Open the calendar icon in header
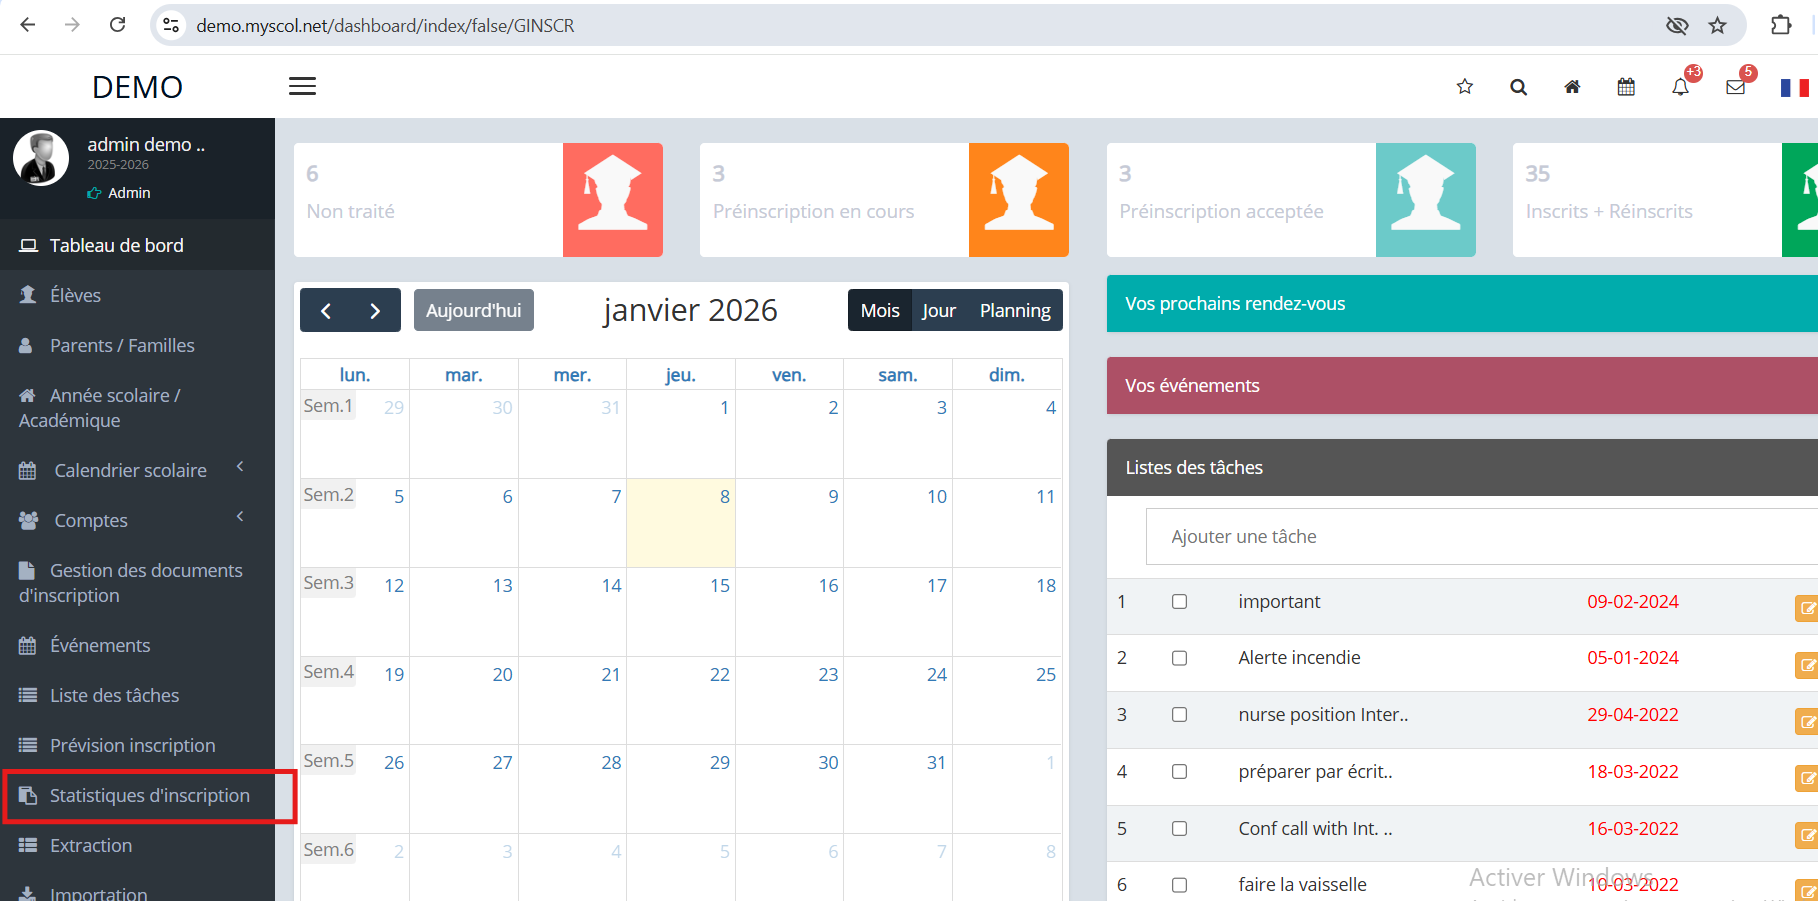Image resolution: width=1818 pixels, height=901 pixels. [x=1626, y=87]
